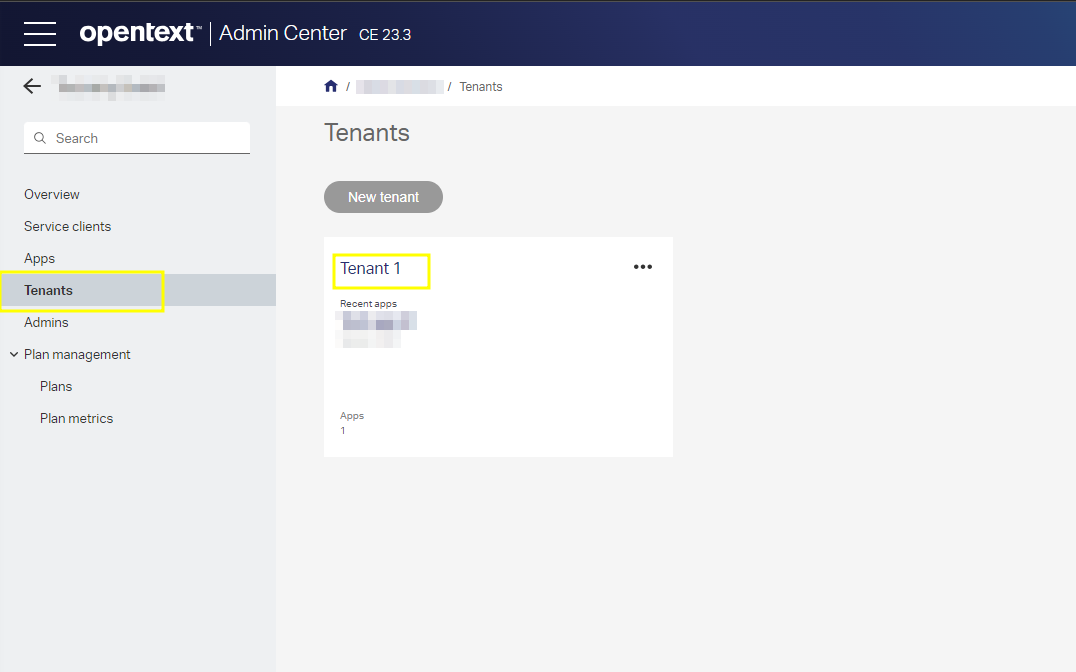Open the Apps section
The height and width of the screenshot is (672, 1076).
40,258
